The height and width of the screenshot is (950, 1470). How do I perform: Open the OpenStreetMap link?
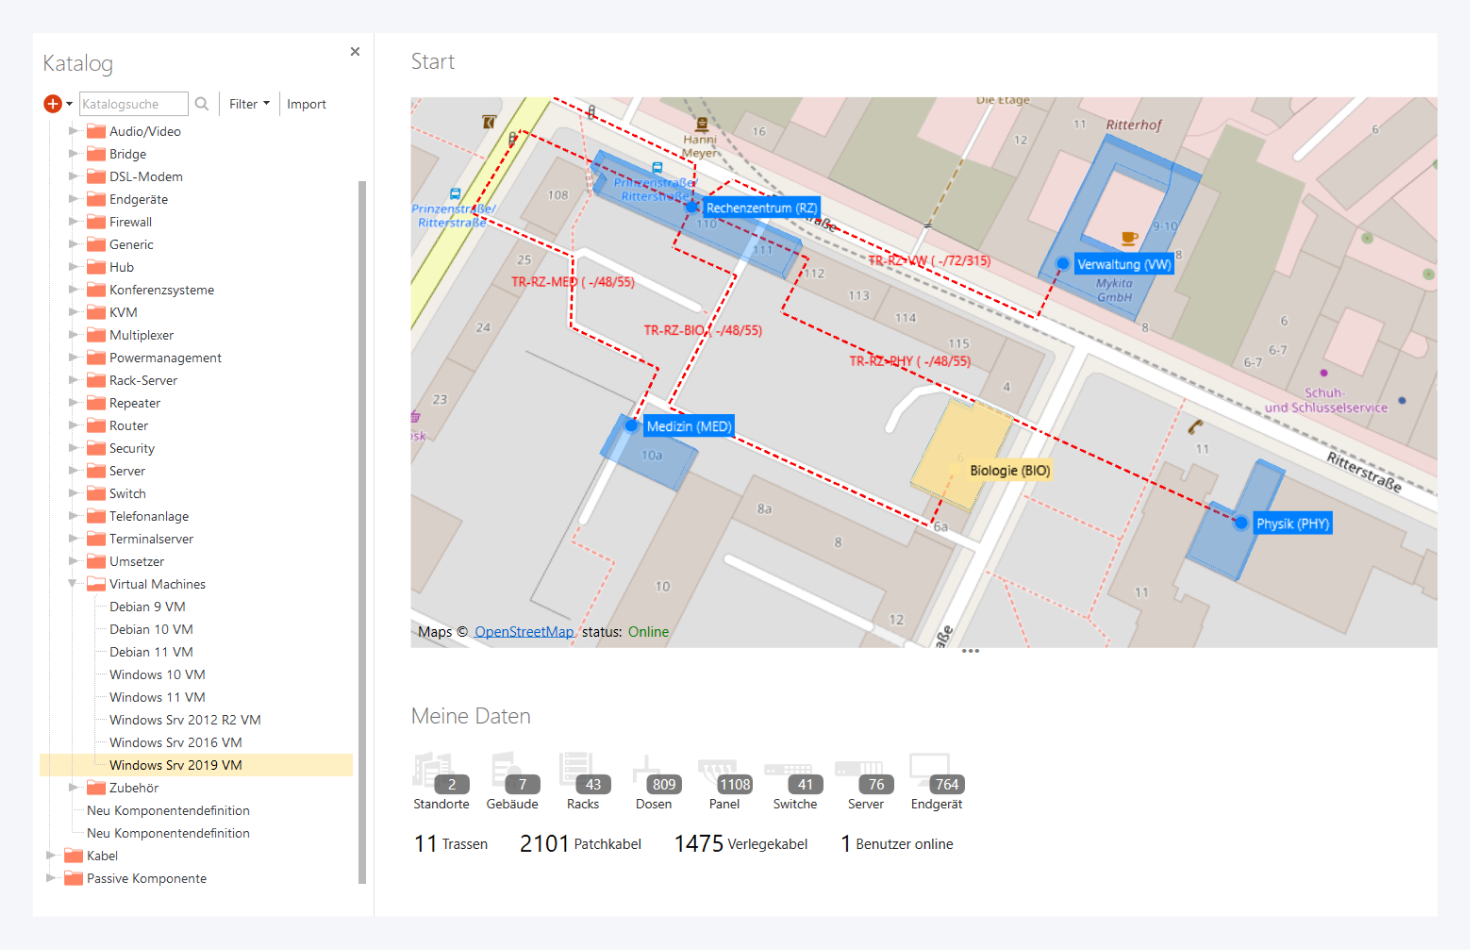tap(524, 632)
